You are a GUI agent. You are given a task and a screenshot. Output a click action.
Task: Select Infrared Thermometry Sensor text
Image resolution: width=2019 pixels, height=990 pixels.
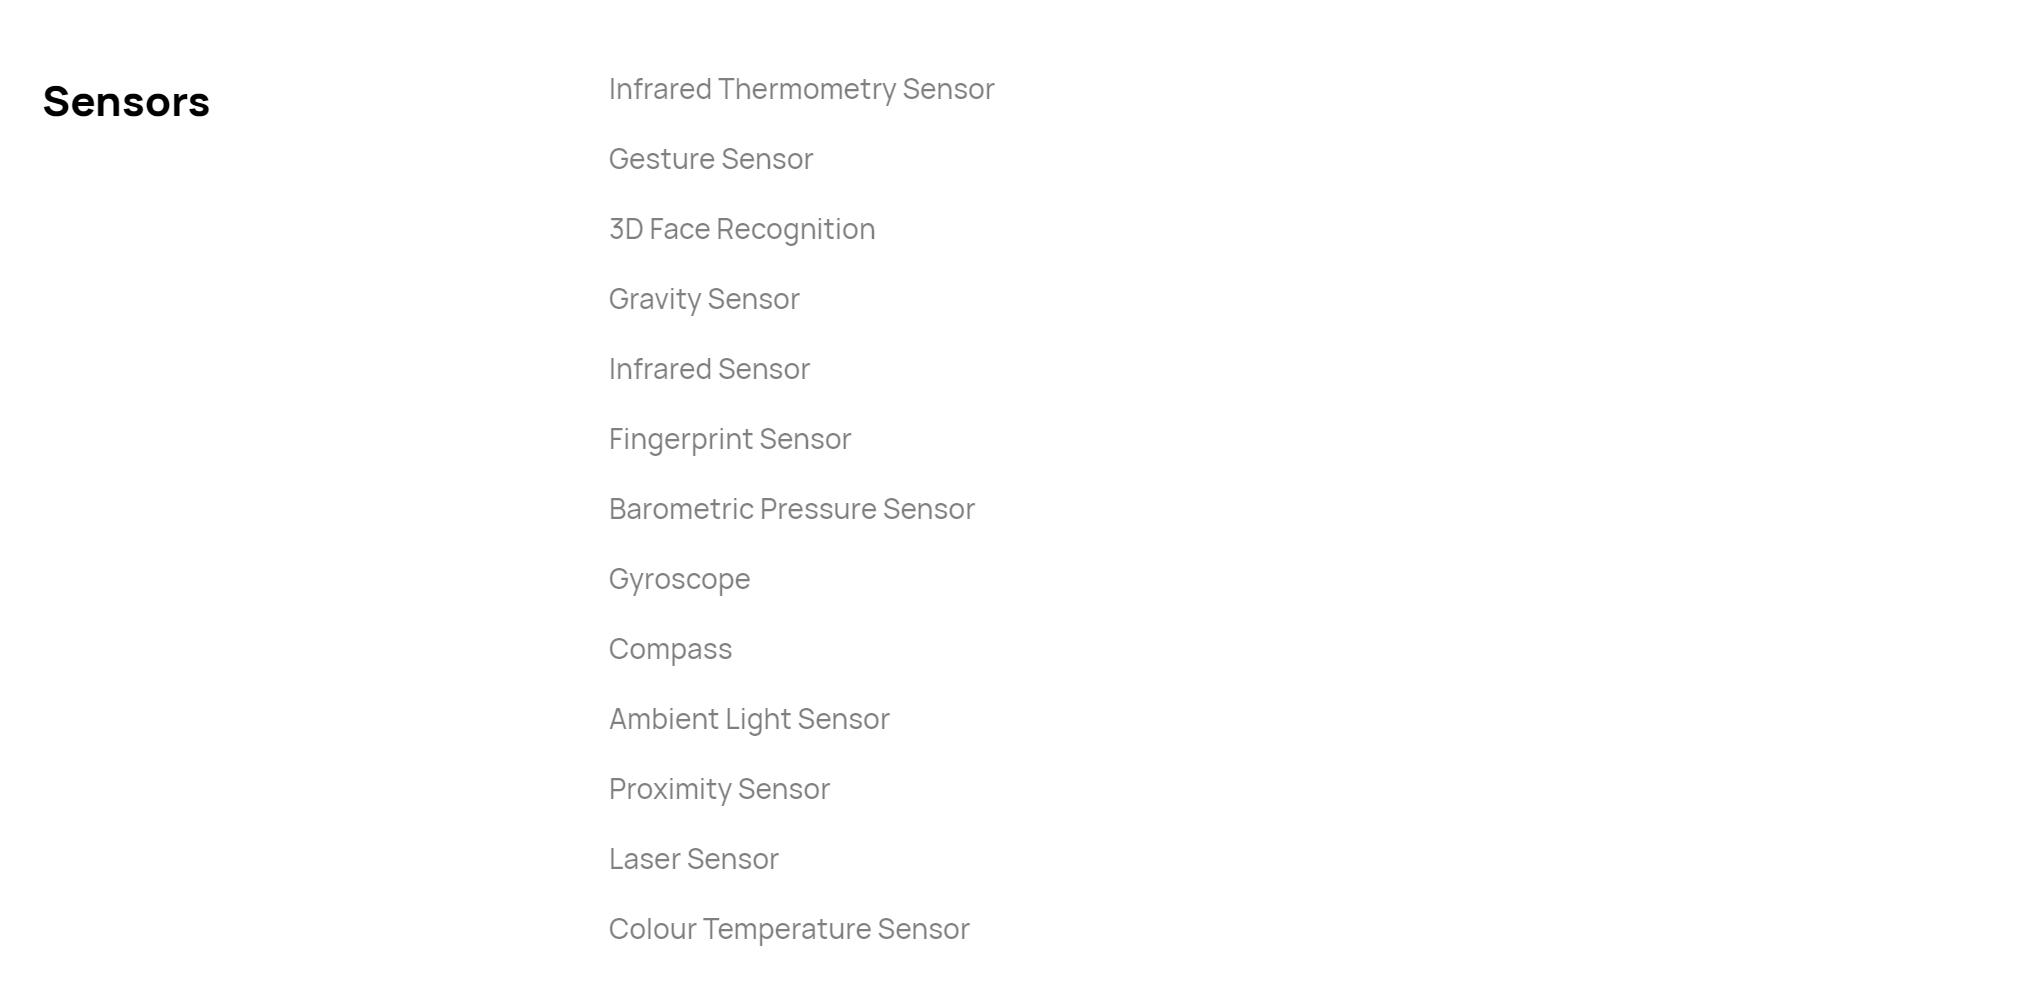801,89
